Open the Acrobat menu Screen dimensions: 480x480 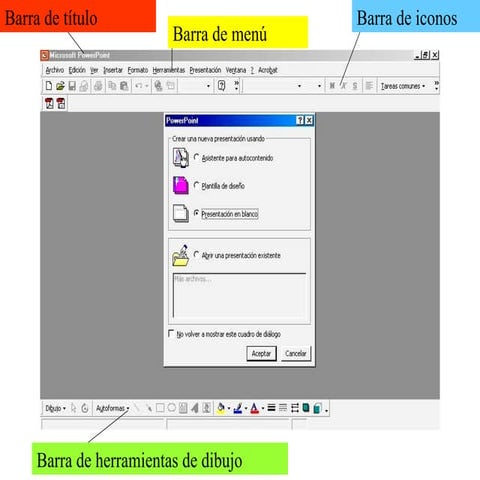[268, 70]
